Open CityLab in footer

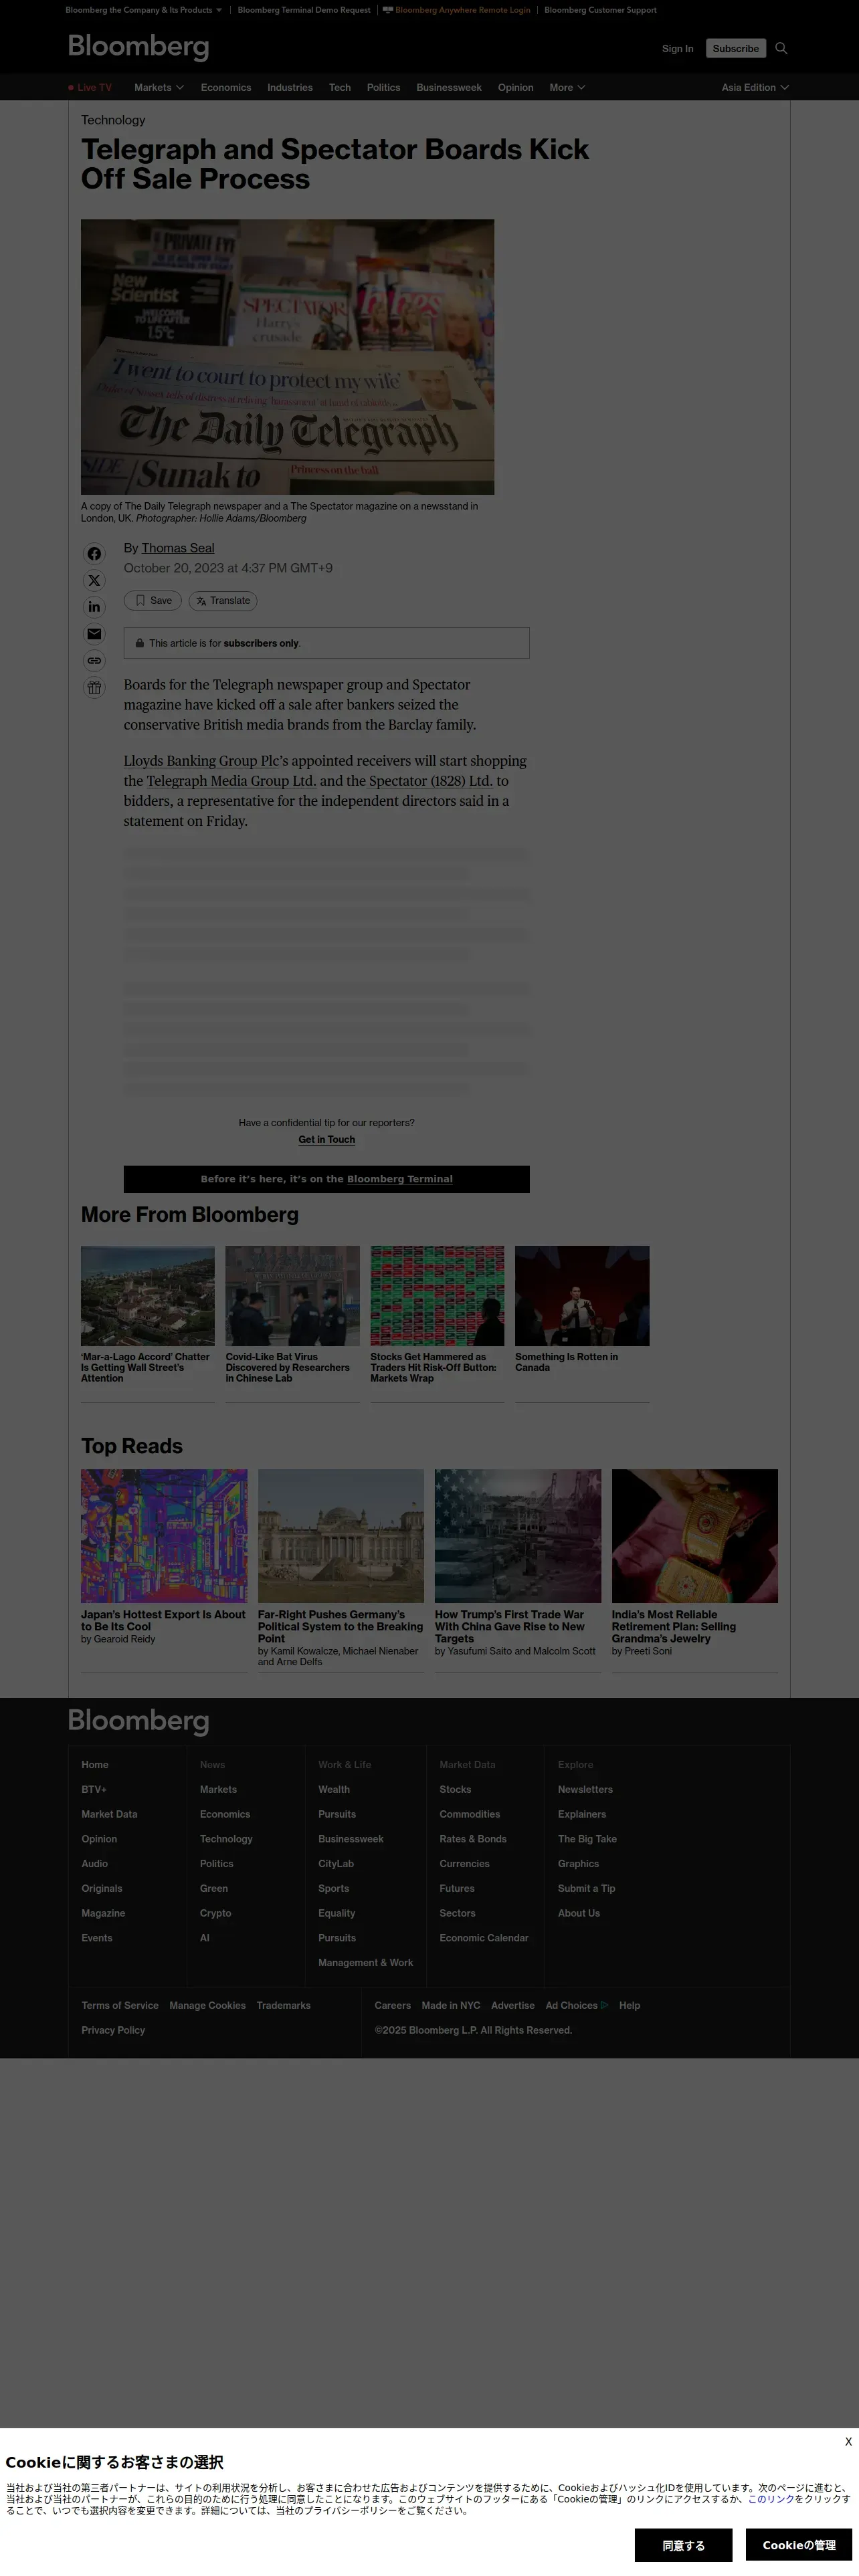point(336,1864)
